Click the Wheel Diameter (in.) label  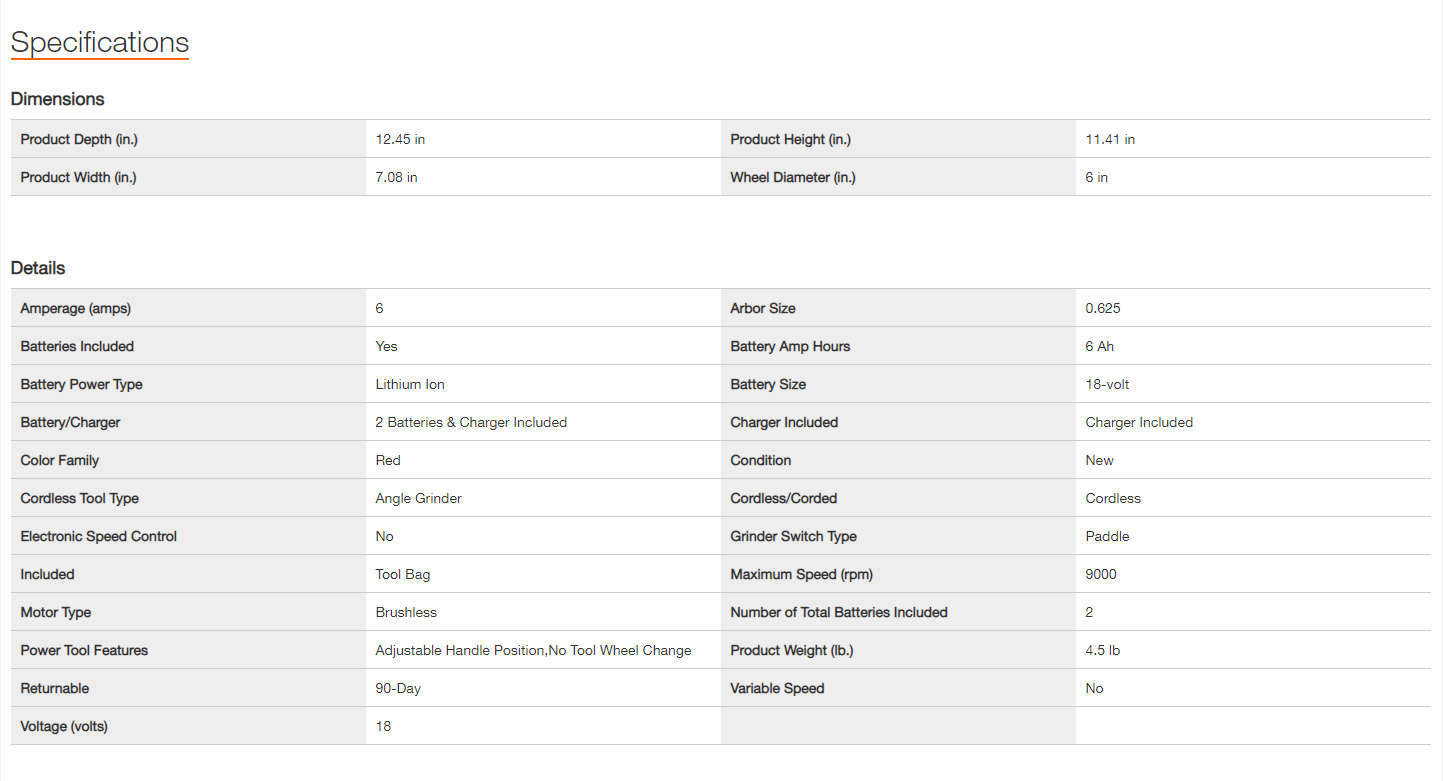(x=793, y=177)
